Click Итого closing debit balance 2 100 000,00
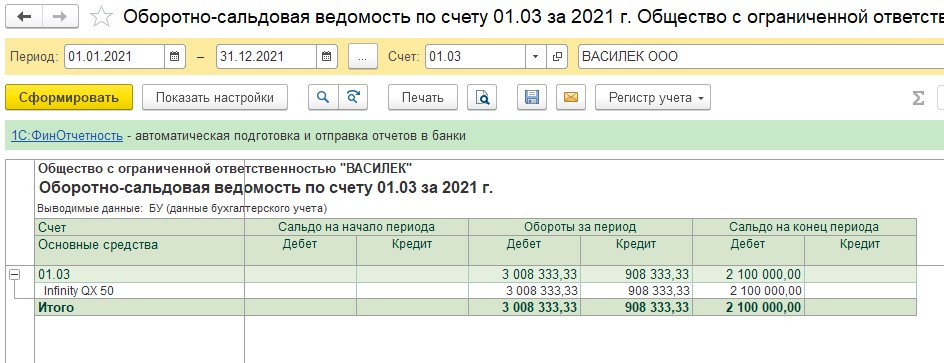 tap(748, 308)
